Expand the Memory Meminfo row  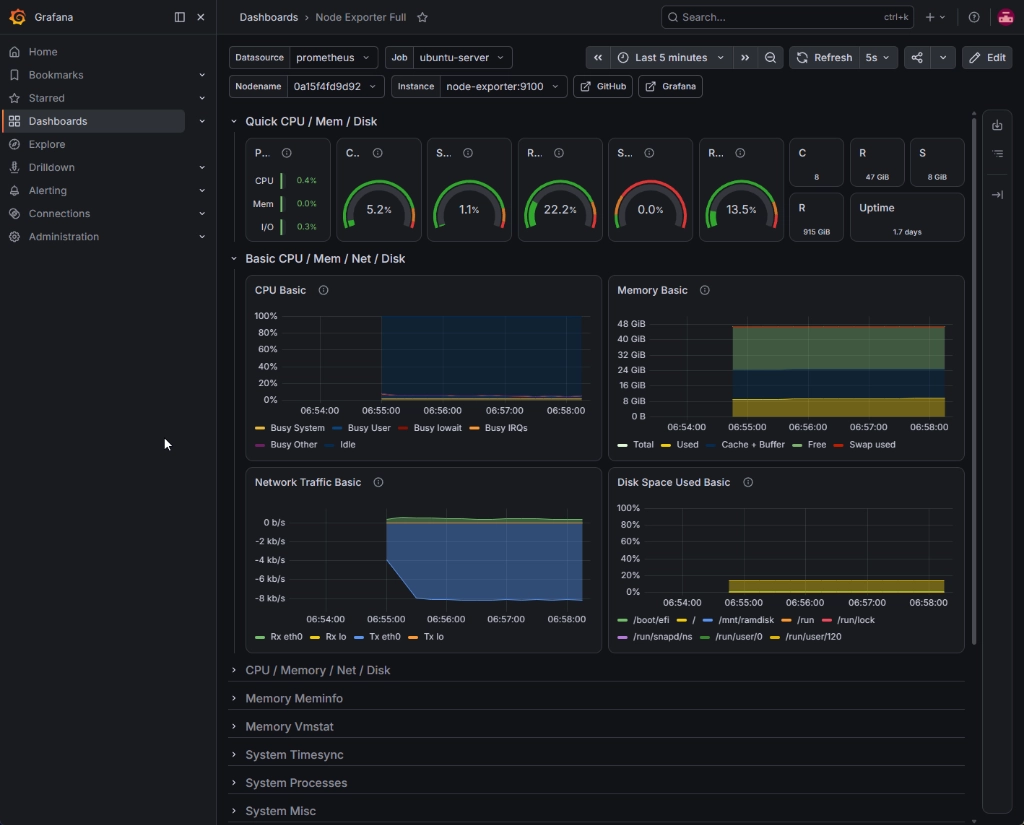pyautogui.click(x=294, y=698)
